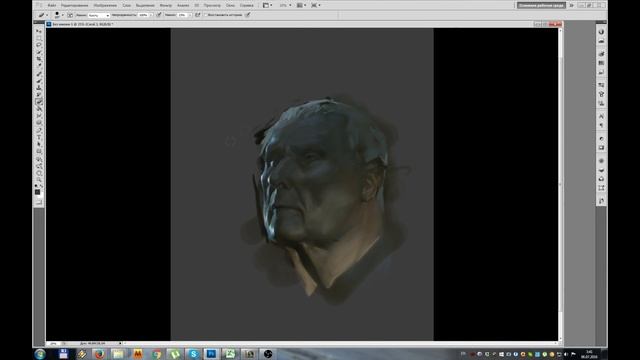This screenshot has width=640, height=360.
Task: Select the History Brush tool
Action: pyautogui.click(x=39, y=94)
